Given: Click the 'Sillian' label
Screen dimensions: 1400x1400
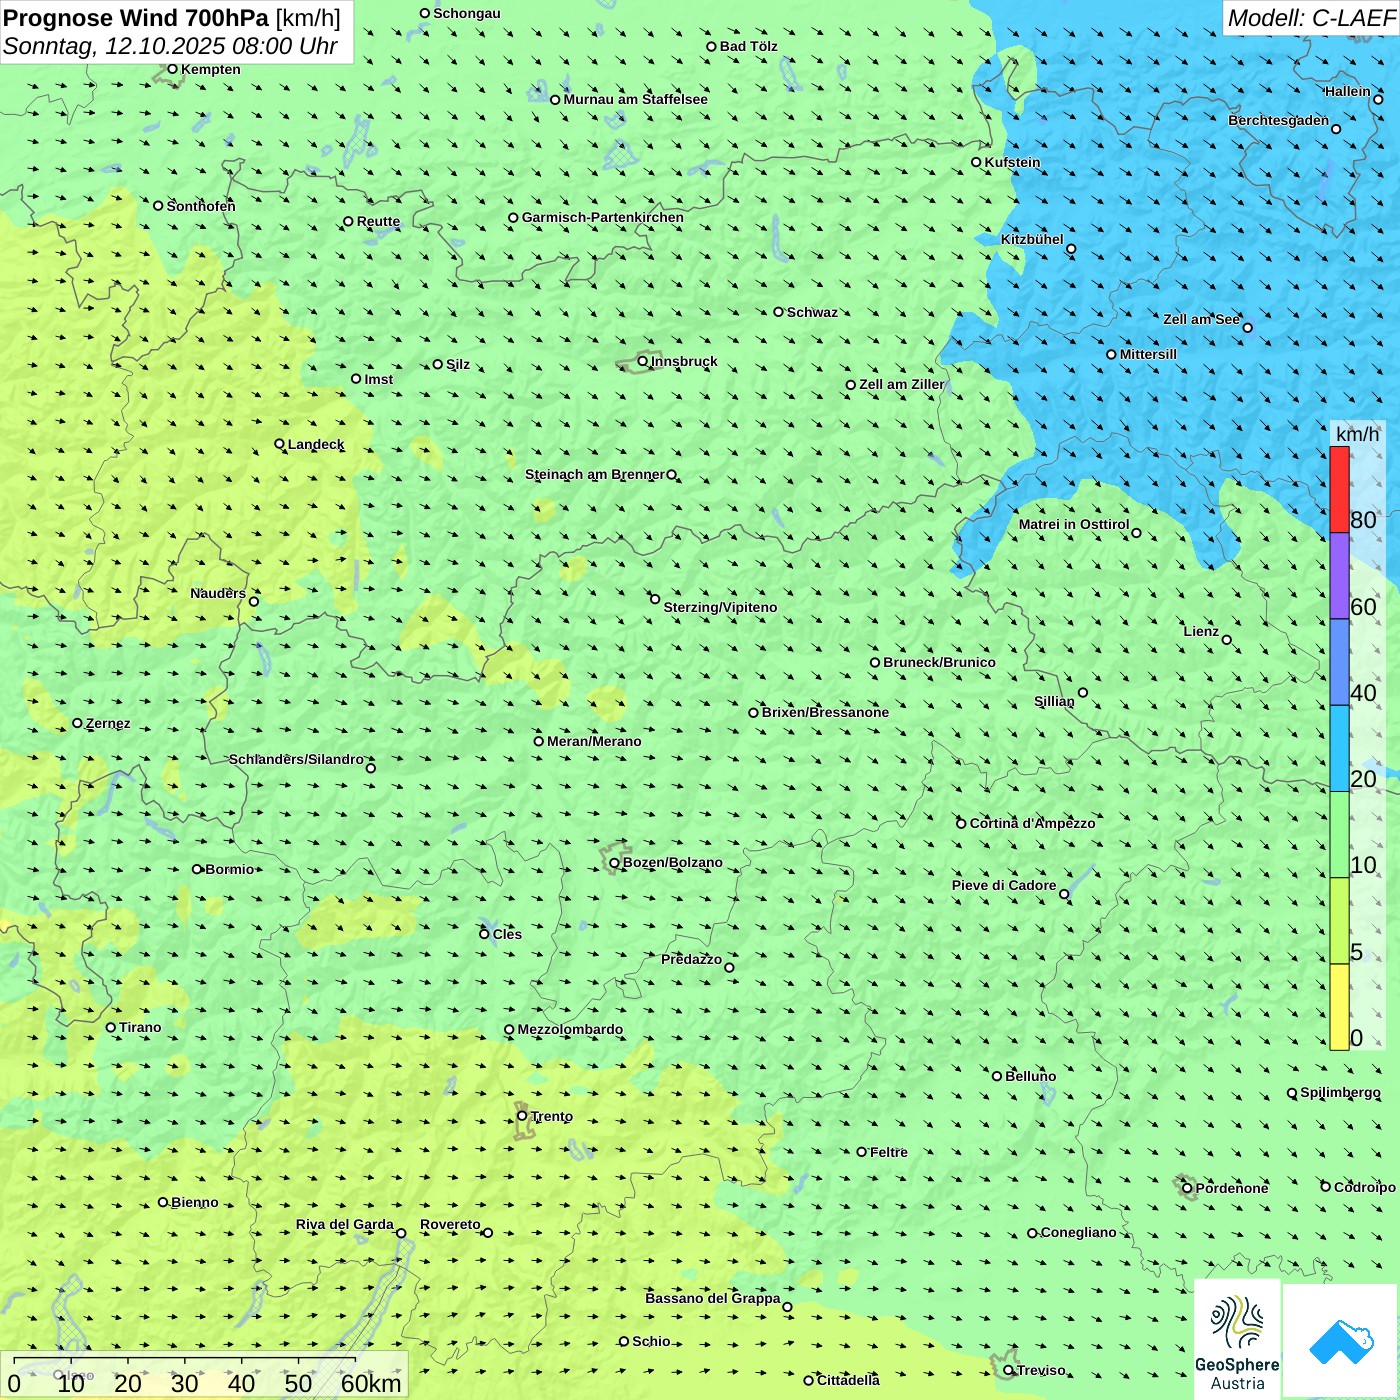Looking at the screenshot, I should click(x=1054, y=701).
